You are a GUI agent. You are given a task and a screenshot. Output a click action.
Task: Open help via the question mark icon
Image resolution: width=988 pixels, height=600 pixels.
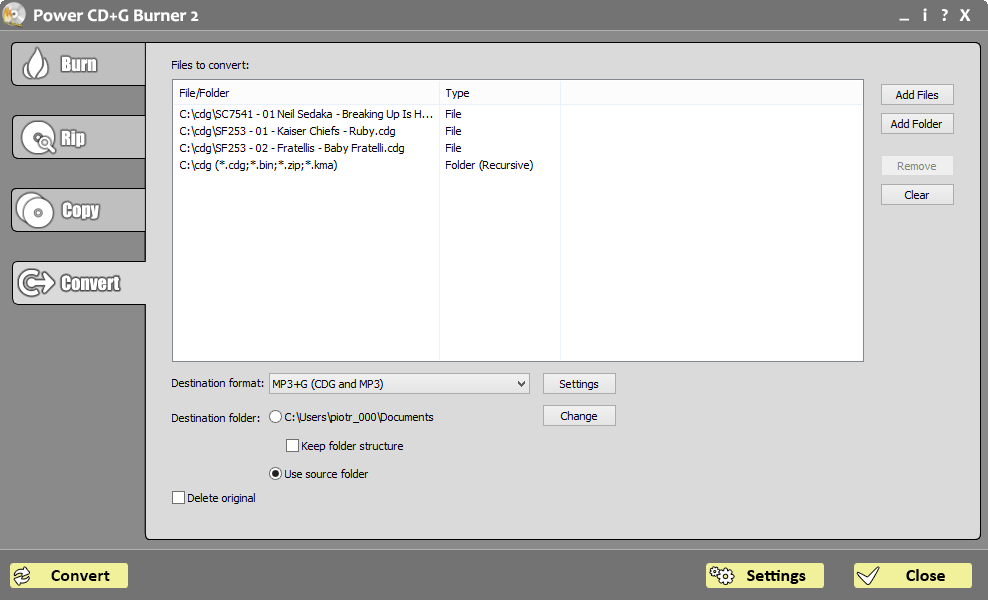943,15
